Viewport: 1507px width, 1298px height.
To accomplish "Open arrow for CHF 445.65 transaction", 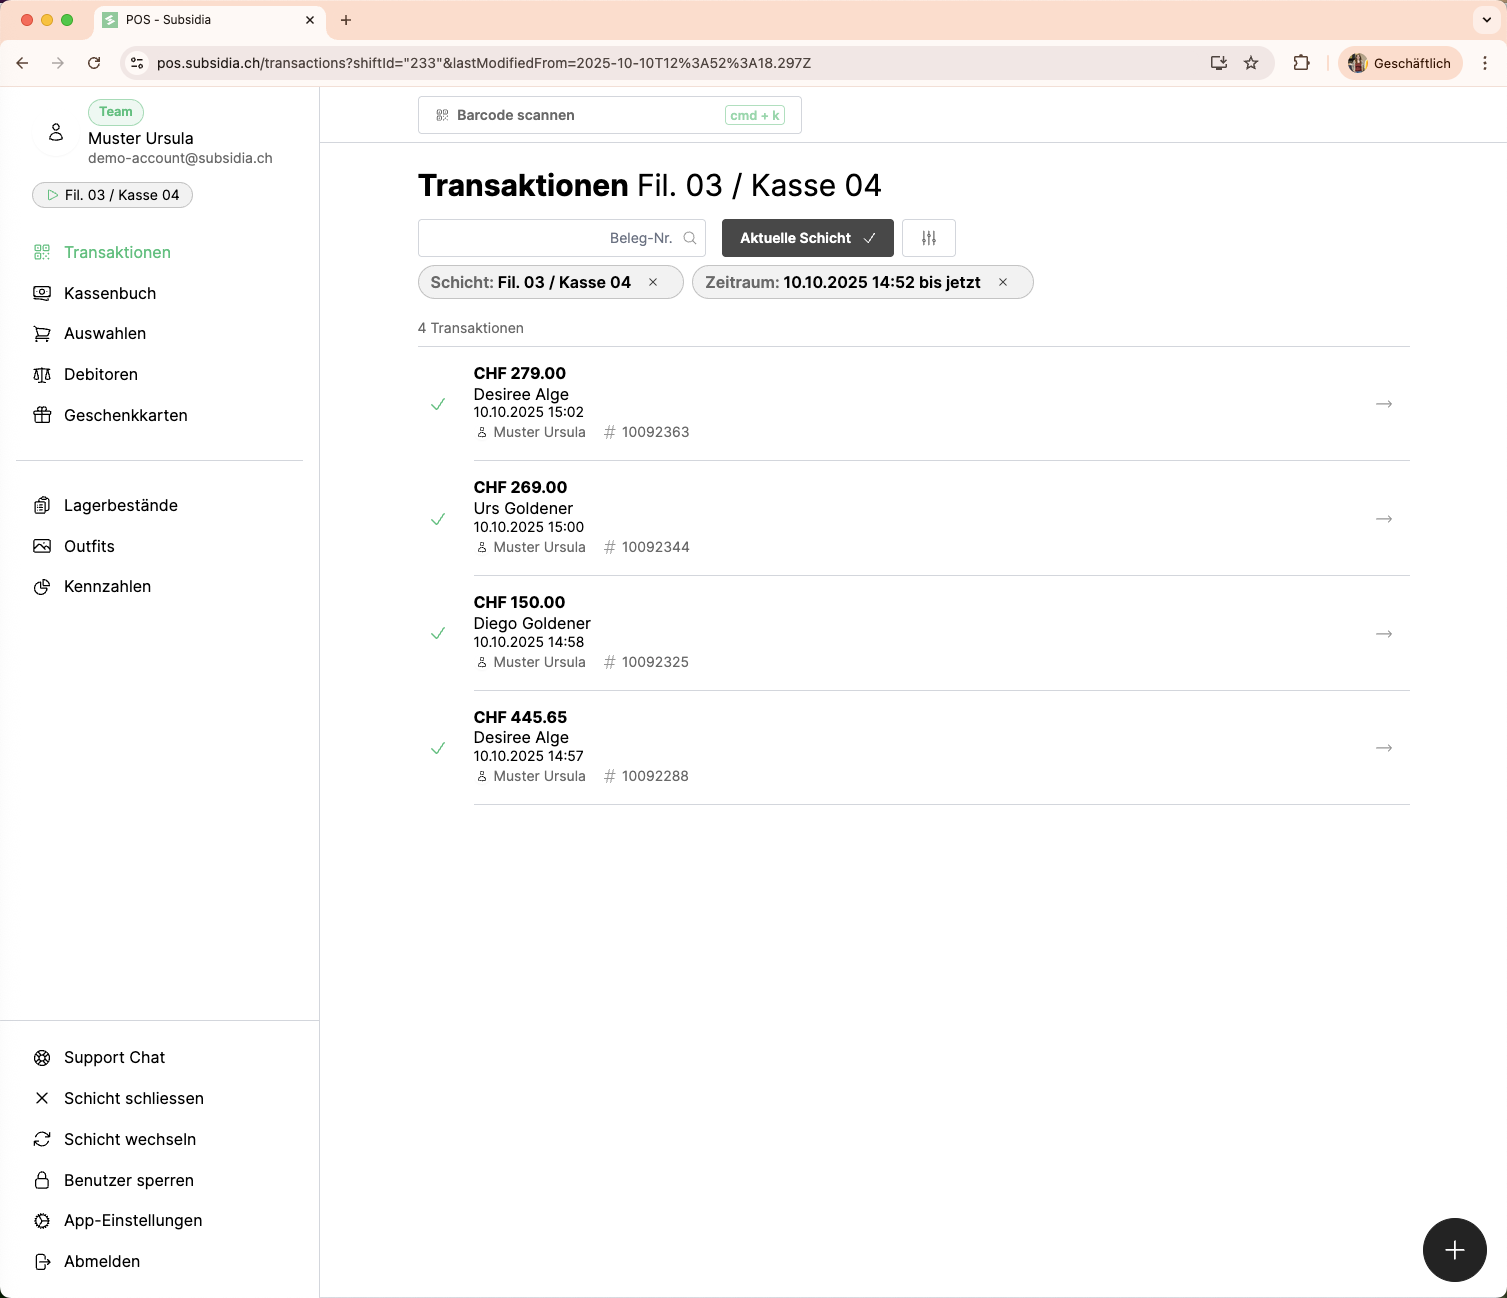I will click(1383, 748).
